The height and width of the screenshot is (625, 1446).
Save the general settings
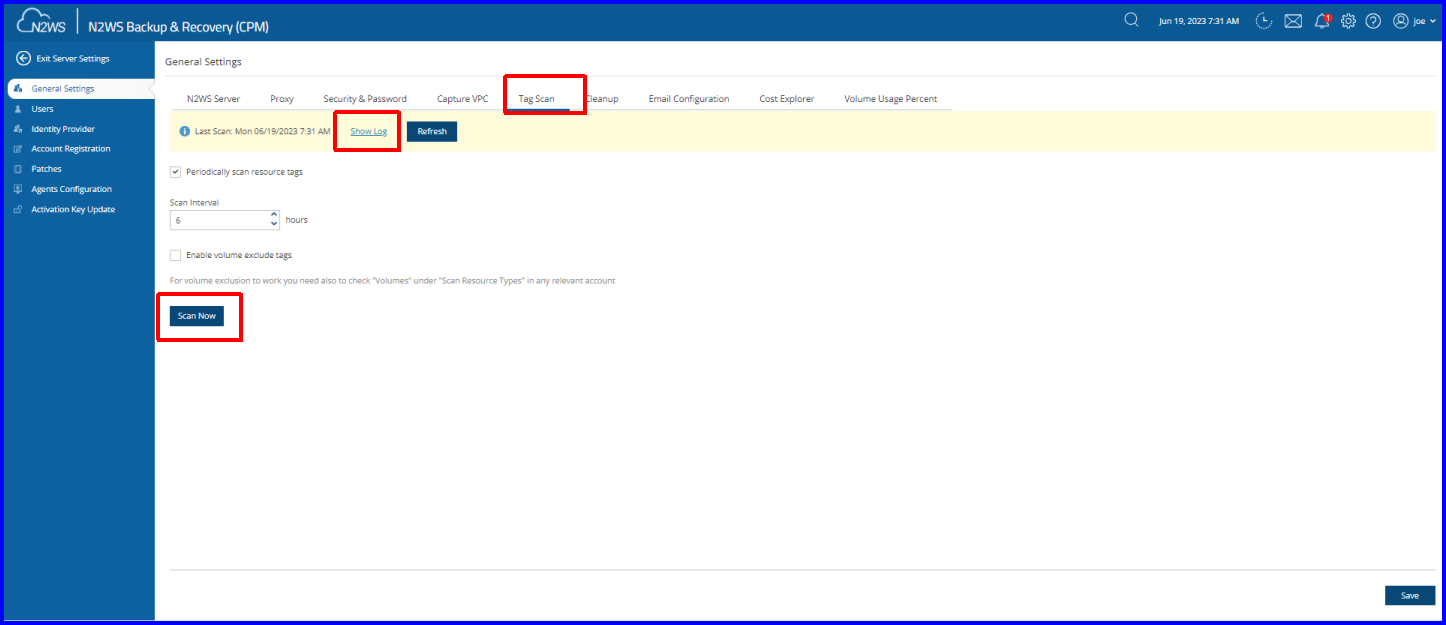click(x=1410, y=596)
